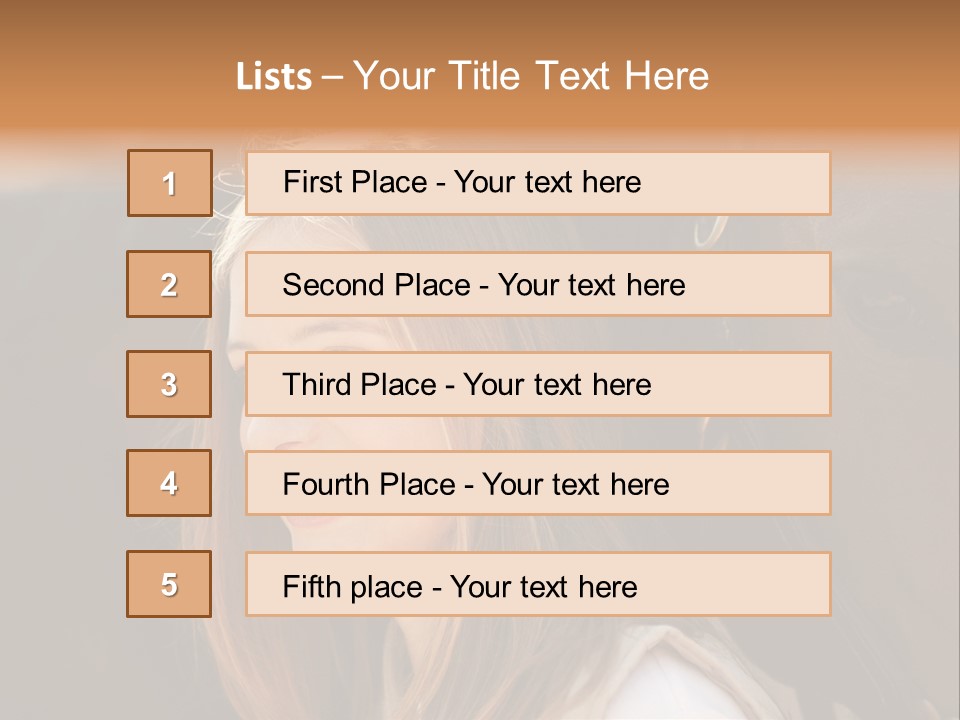Viewport: 960px width, 720px height.
Task: Click the bold word "Lists" in the title
Action: pyautogui.click(x=273, y=77)
